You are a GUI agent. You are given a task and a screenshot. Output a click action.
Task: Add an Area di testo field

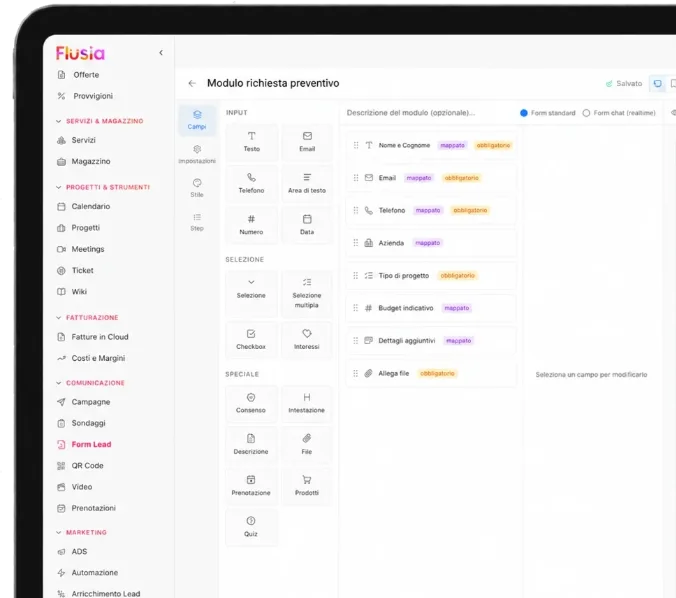tap(307, 183)
